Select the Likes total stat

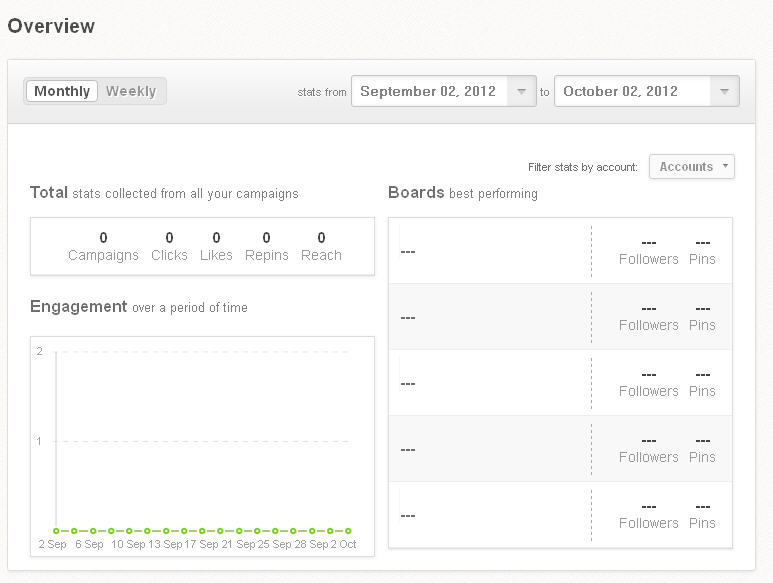[x=216, y=246]
